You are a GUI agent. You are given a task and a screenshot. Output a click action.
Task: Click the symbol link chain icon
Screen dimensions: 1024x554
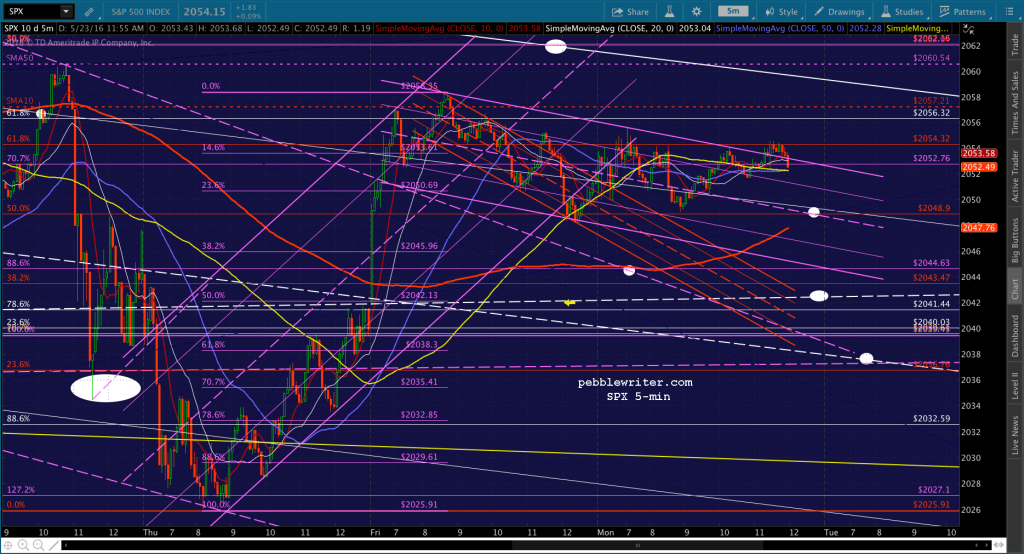(x=89, y=12)
